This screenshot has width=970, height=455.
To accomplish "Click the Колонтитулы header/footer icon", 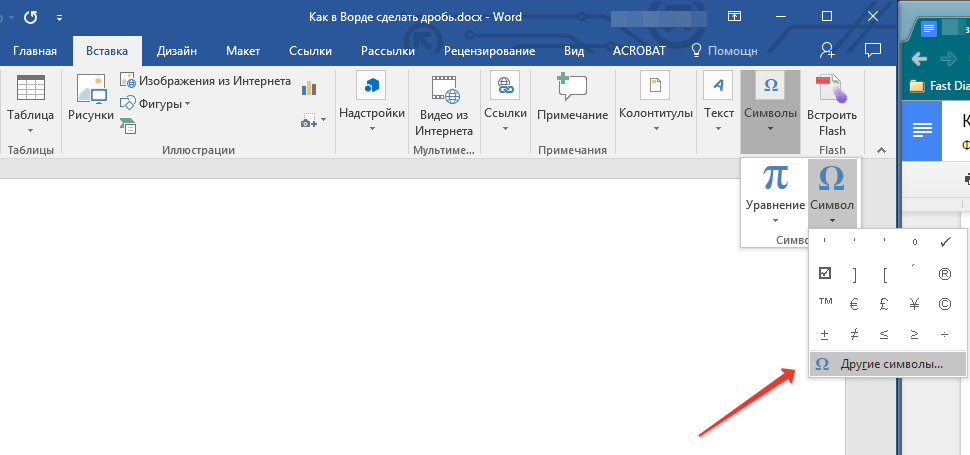I will (x=655, y=98).
